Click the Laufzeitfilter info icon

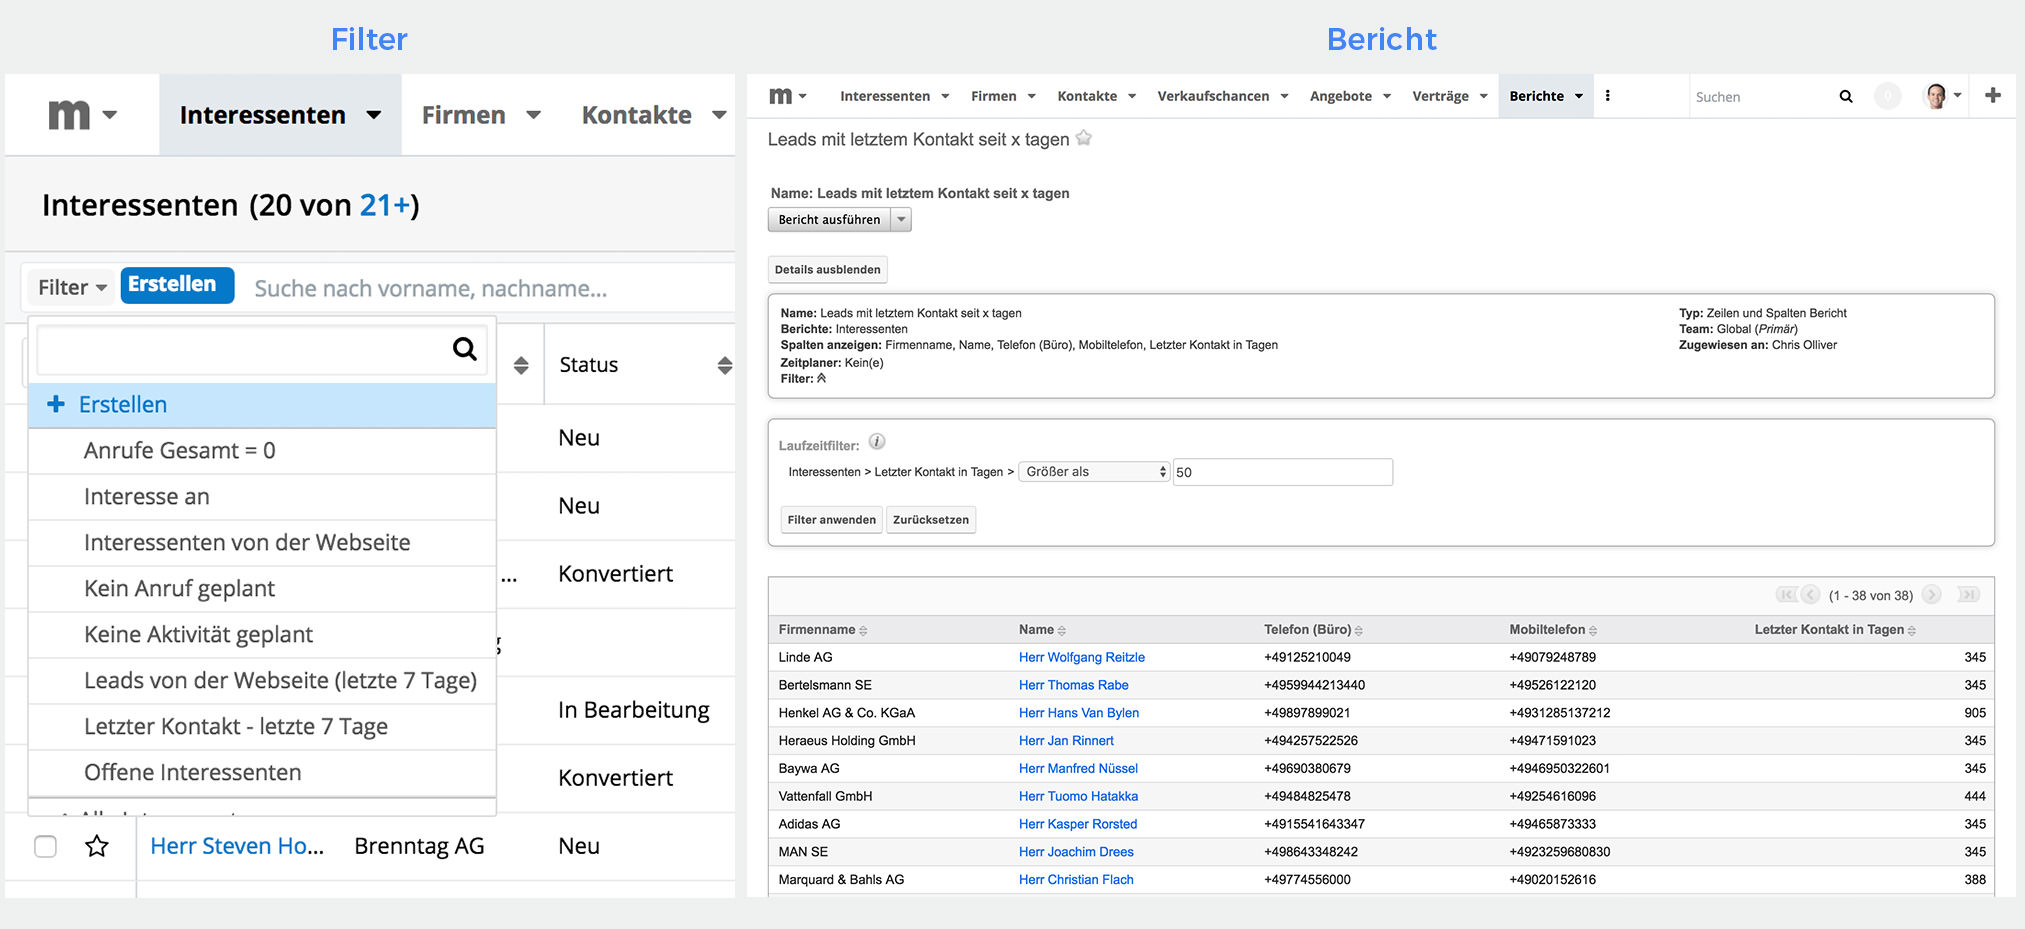[x=877, y=442]
